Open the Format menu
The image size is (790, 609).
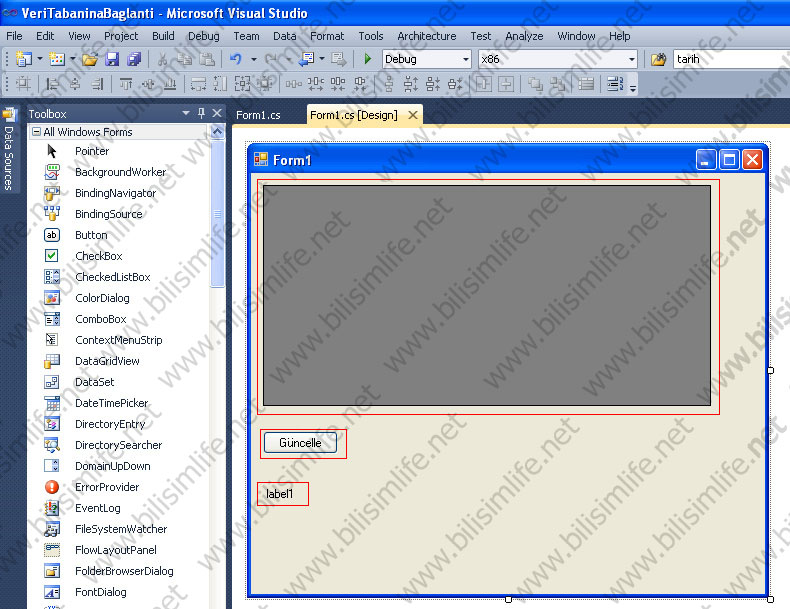click(x=327, y=36)
